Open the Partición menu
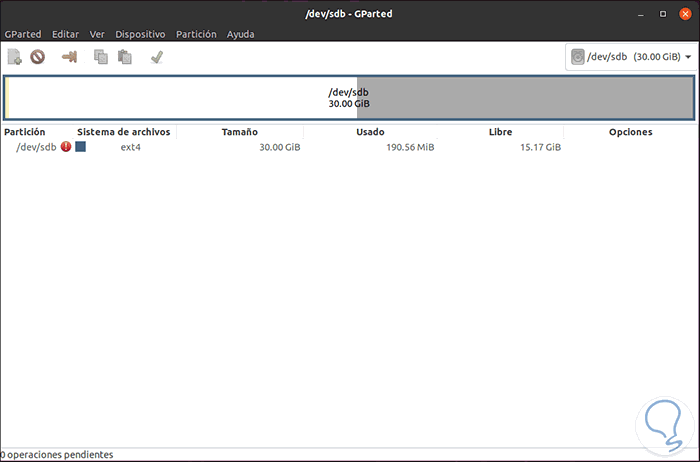The image size is (700, 462). coord(196,34)
